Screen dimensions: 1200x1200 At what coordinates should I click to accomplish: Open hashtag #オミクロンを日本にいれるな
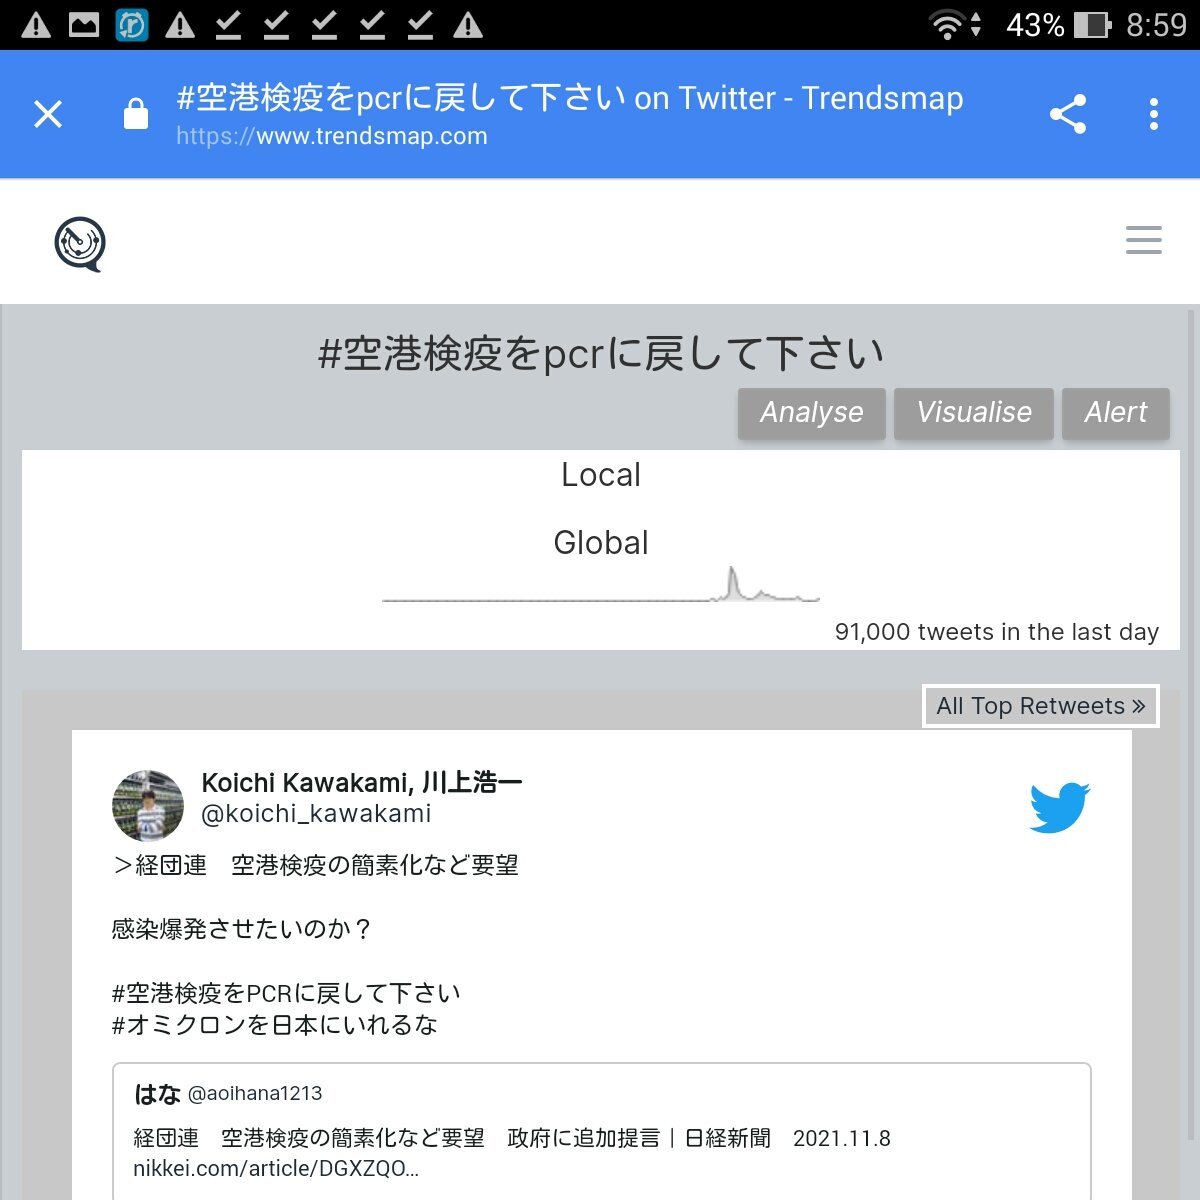(x=275, y=1025)
